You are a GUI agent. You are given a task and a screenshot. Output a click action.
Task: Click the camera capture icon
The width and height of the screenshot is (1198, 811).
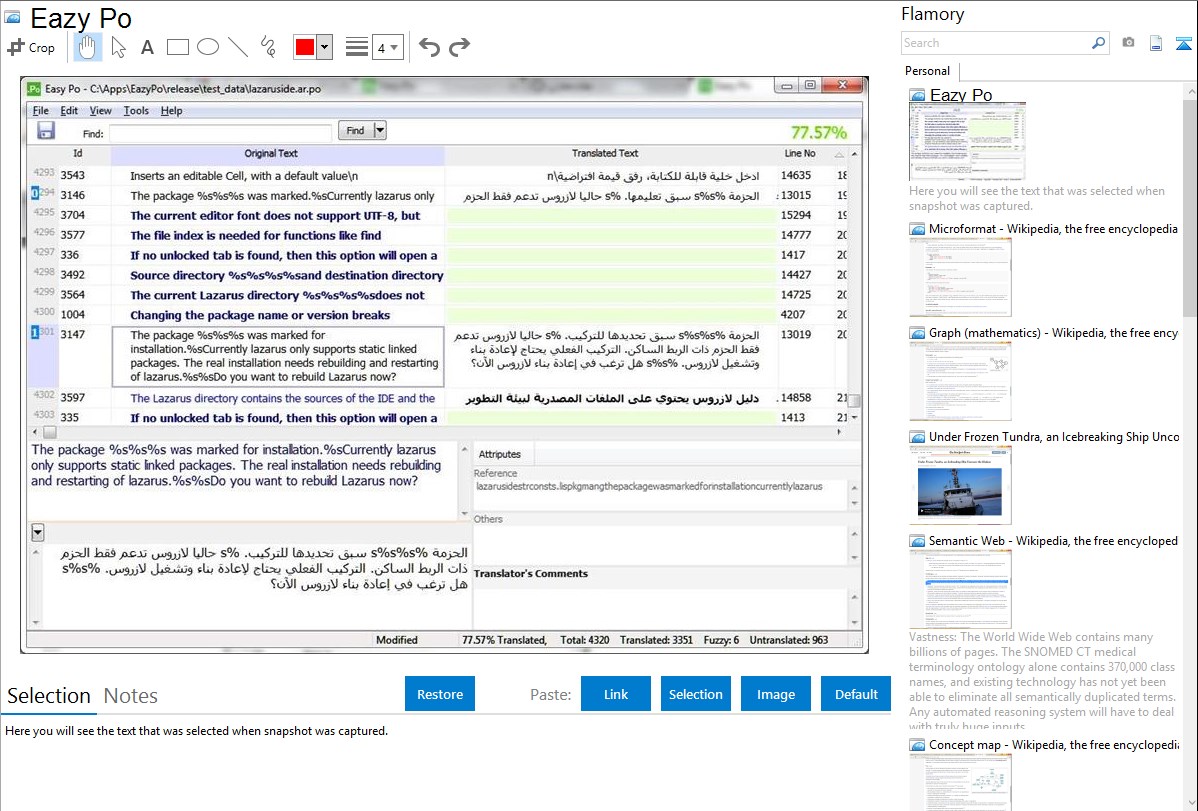pos(1128,43)
